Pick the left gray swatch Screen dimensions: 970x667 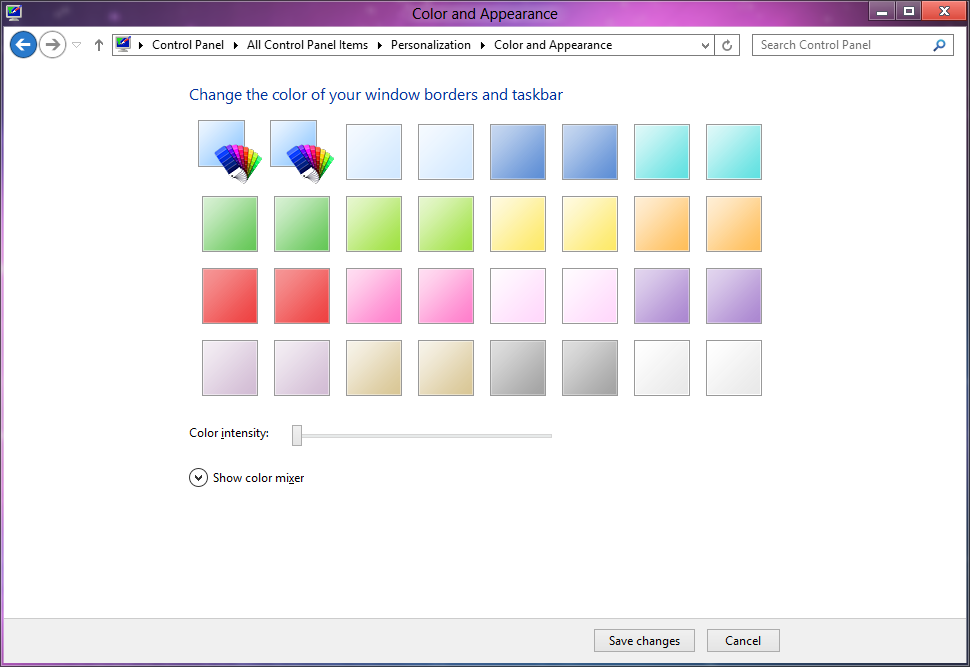coord(518,368)
